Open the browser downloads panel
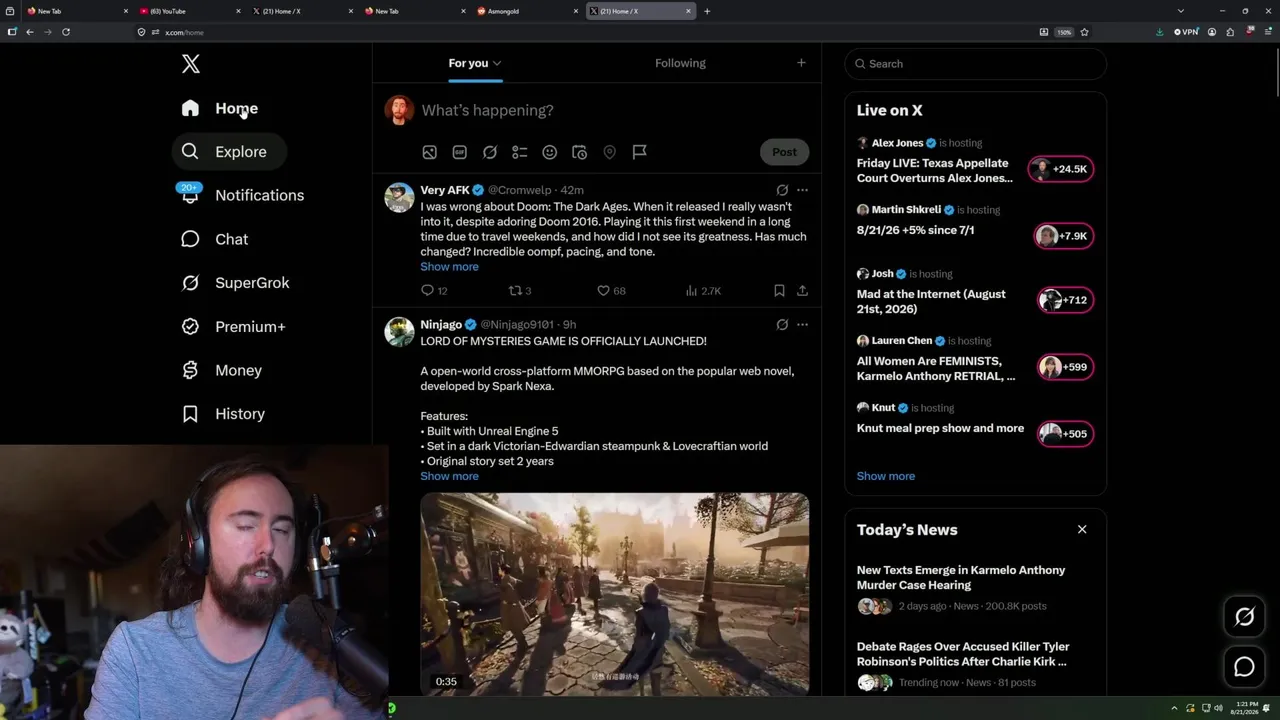The image size is (1280, 720). [x=1159, y=32]
